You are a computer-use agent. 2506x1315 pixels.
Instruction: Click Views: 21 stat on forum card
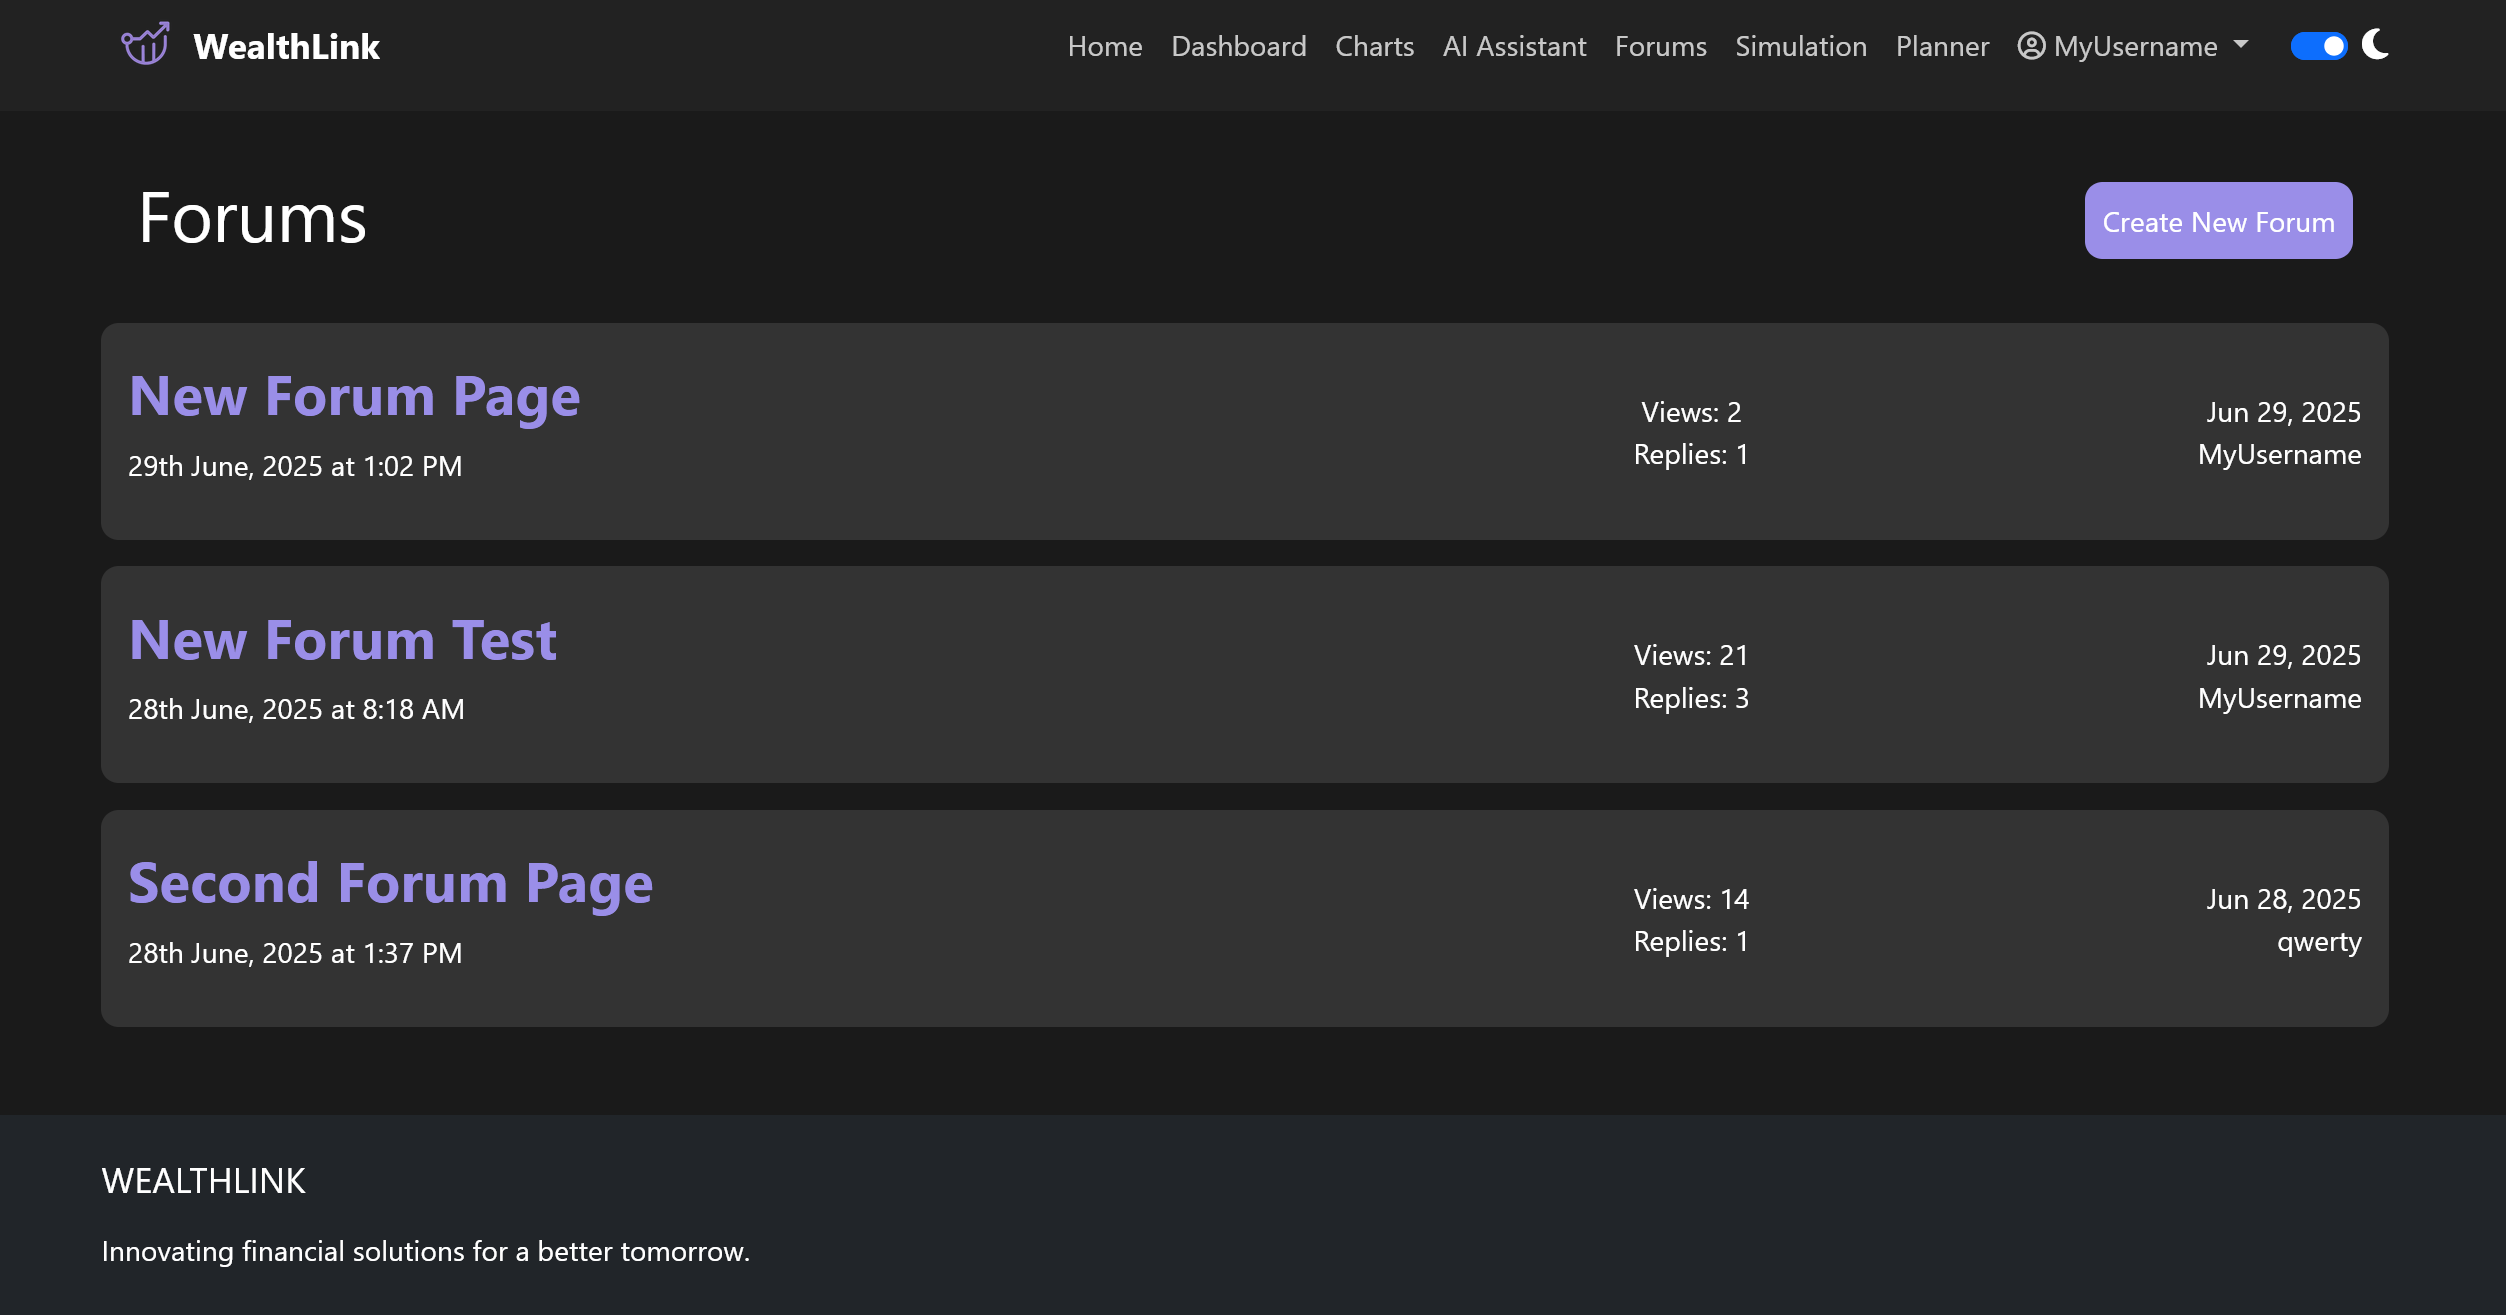[x=1690, y=655]
